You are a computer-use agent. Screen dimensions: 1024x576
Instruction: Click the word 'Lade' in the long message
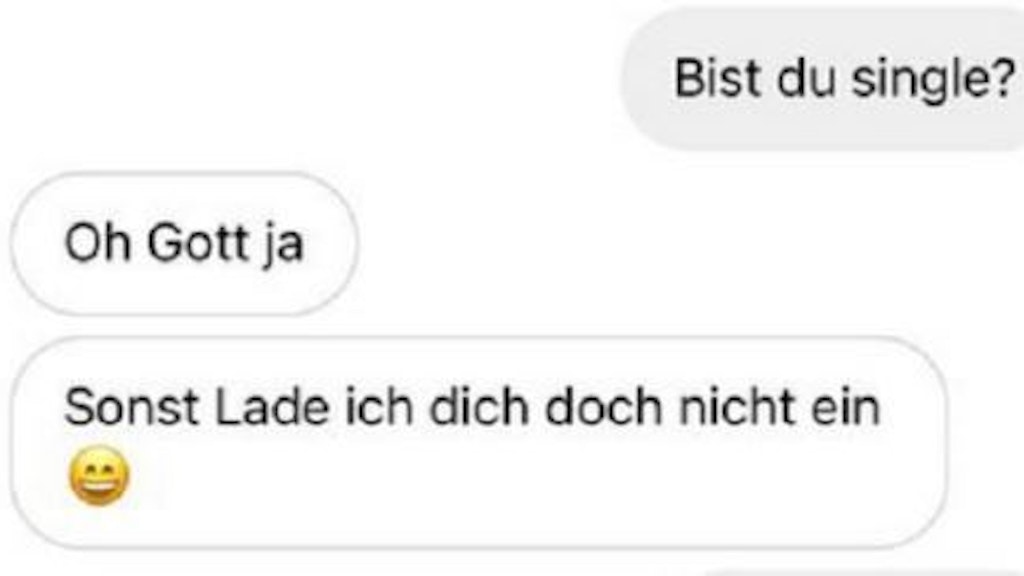pyautogui.click(x=272, y=408)
